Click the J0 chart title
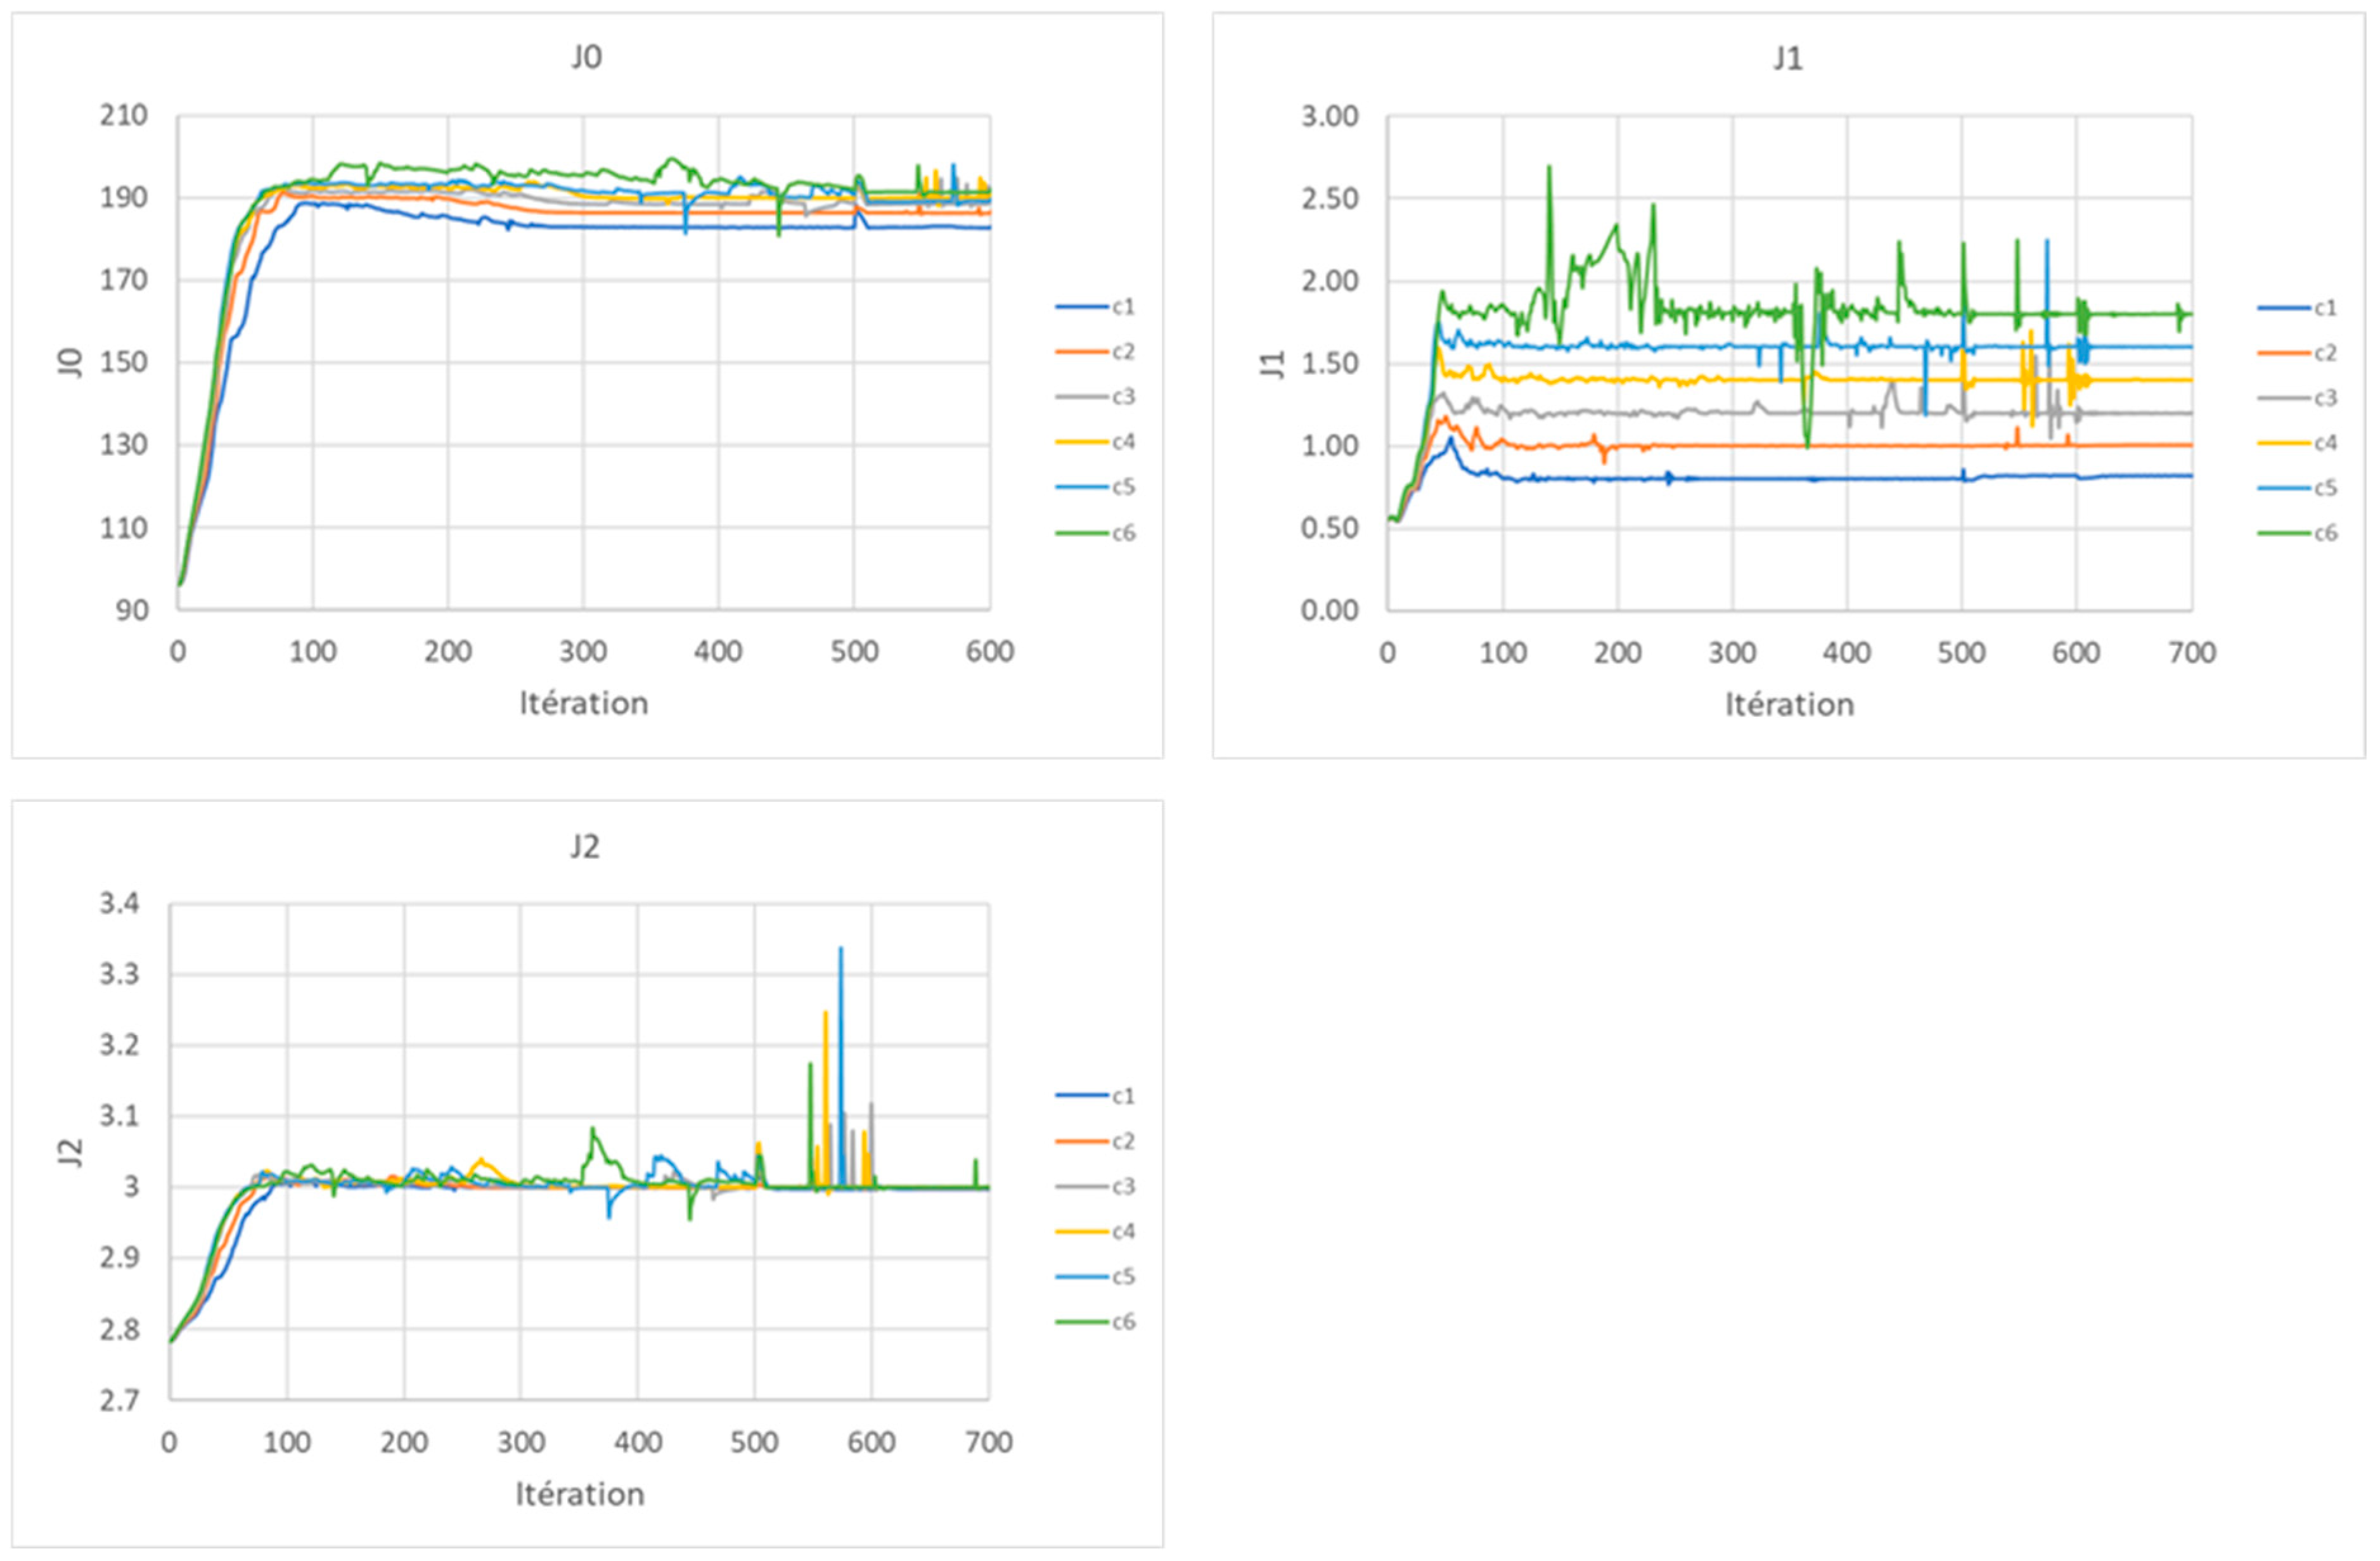2380x1561 pixels. (x=586, y=57)
